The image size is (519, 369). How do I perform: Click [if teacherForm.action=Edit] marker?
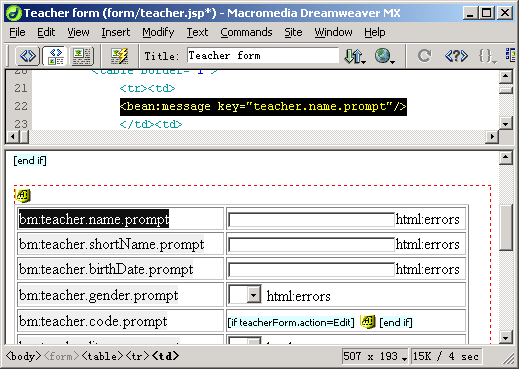(291, 322)
